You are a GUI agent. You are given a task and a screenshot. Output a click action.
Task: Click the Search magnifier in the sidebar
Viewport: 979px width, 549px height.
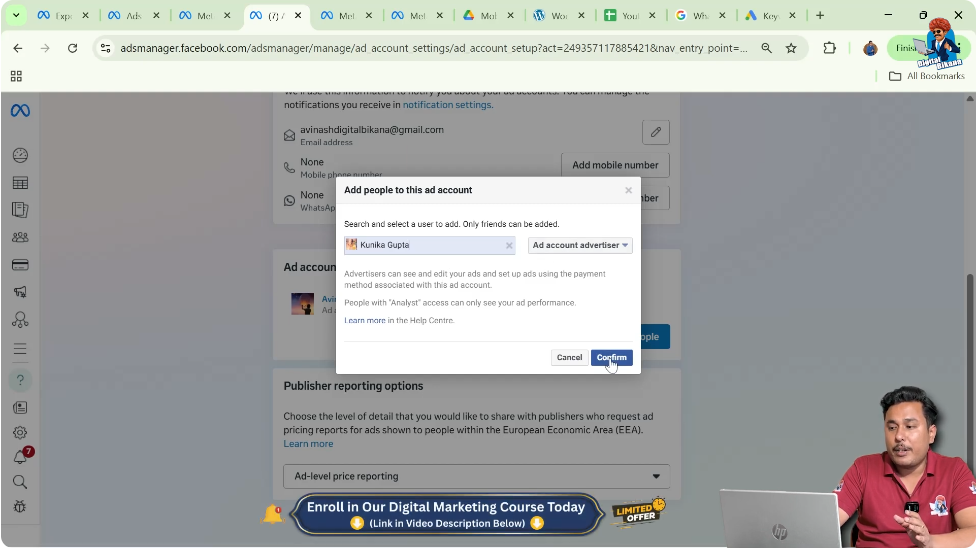[20, 482]
